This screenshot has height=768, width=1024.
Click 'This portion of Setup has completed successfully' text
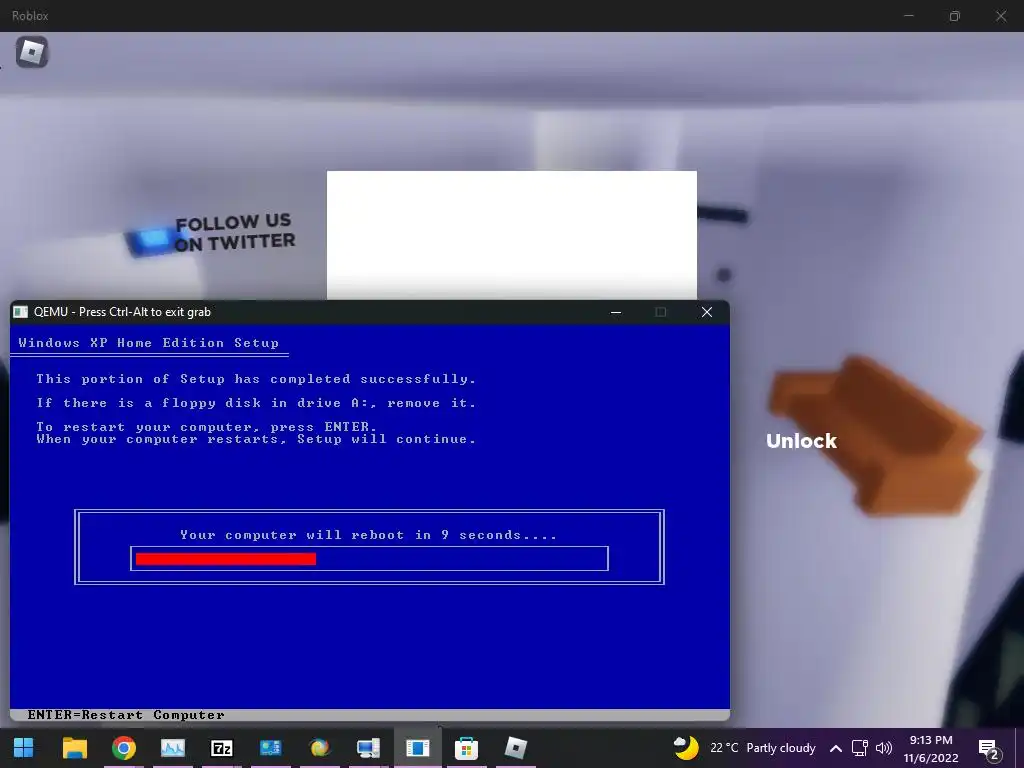pos(256,379)
